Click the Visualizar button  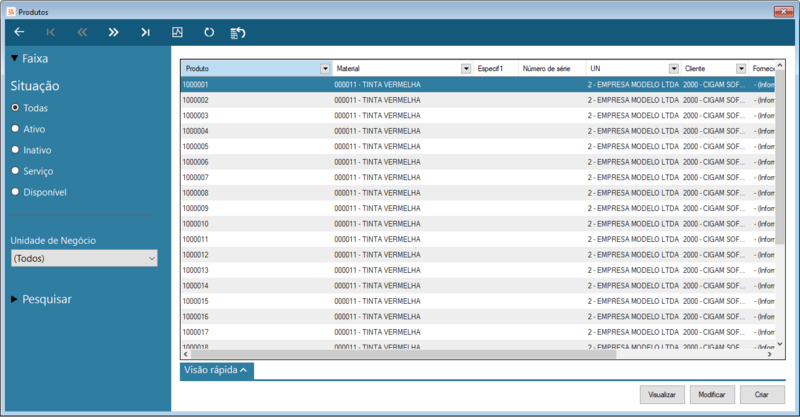(x=662, y=395)
